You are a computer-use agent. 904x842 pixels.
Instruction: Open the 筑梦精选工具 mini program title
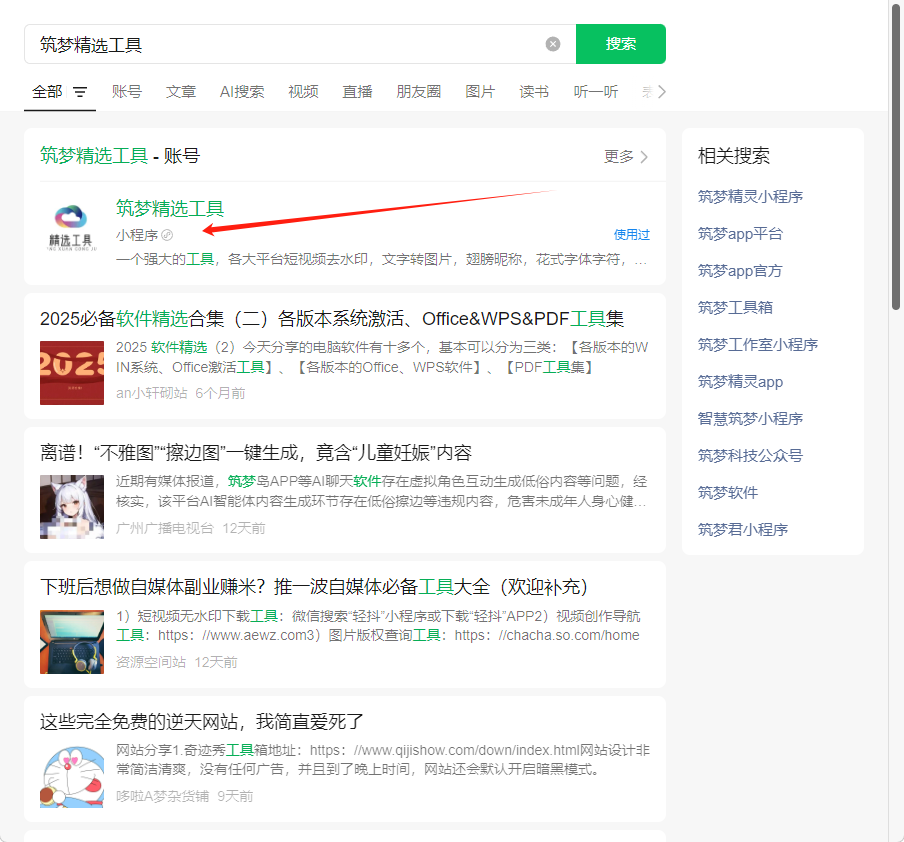coord(170,208)
